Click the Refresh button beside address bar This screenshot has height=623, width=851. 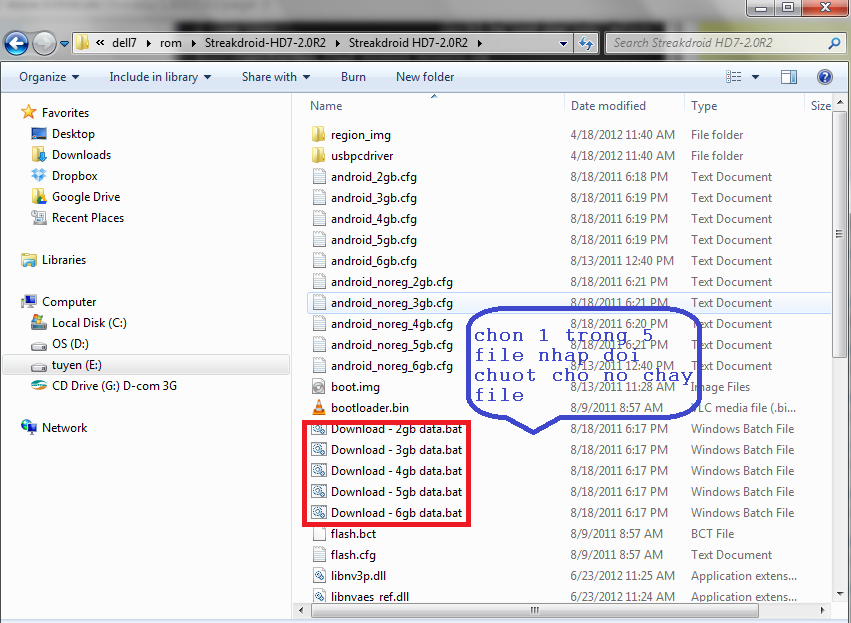(586, 43)
